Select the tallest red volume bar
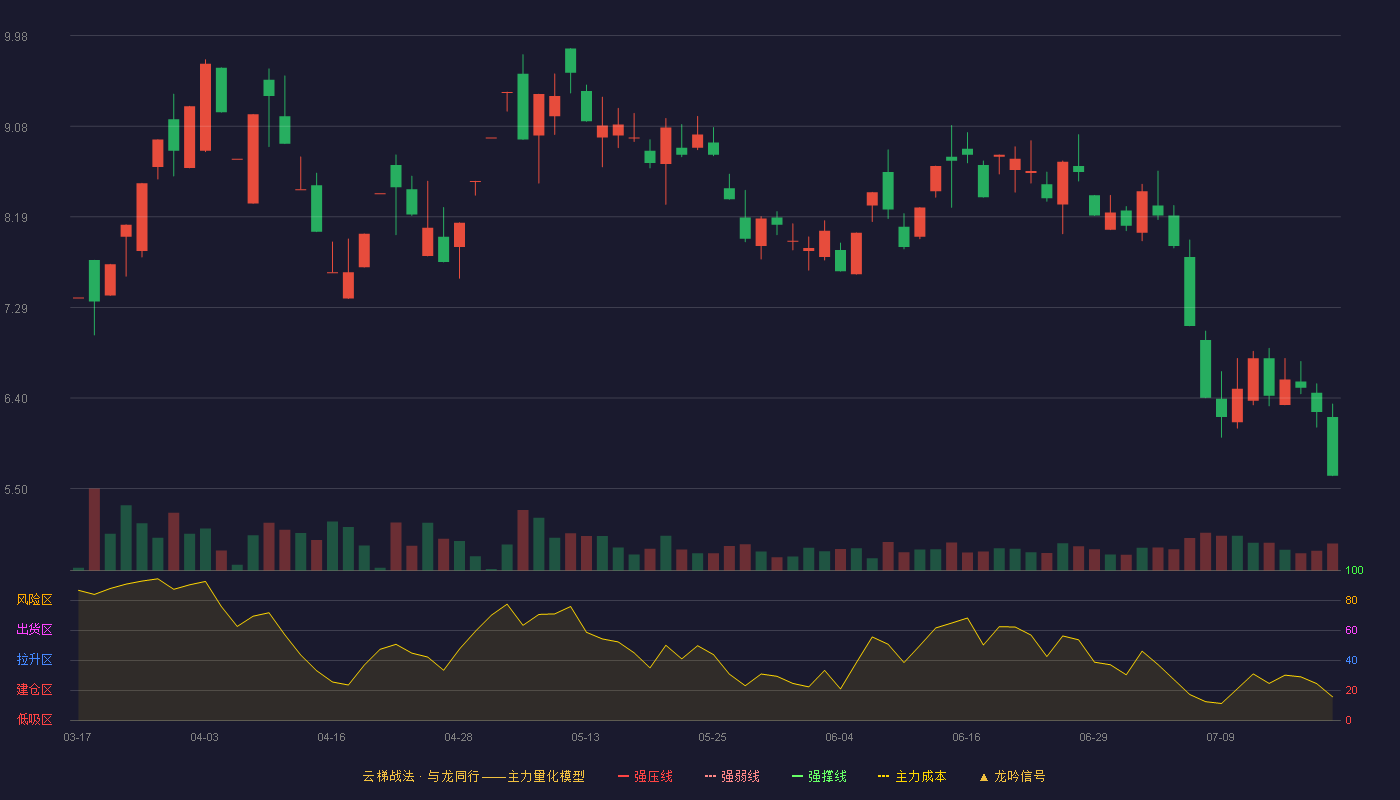 click(94, 529)
